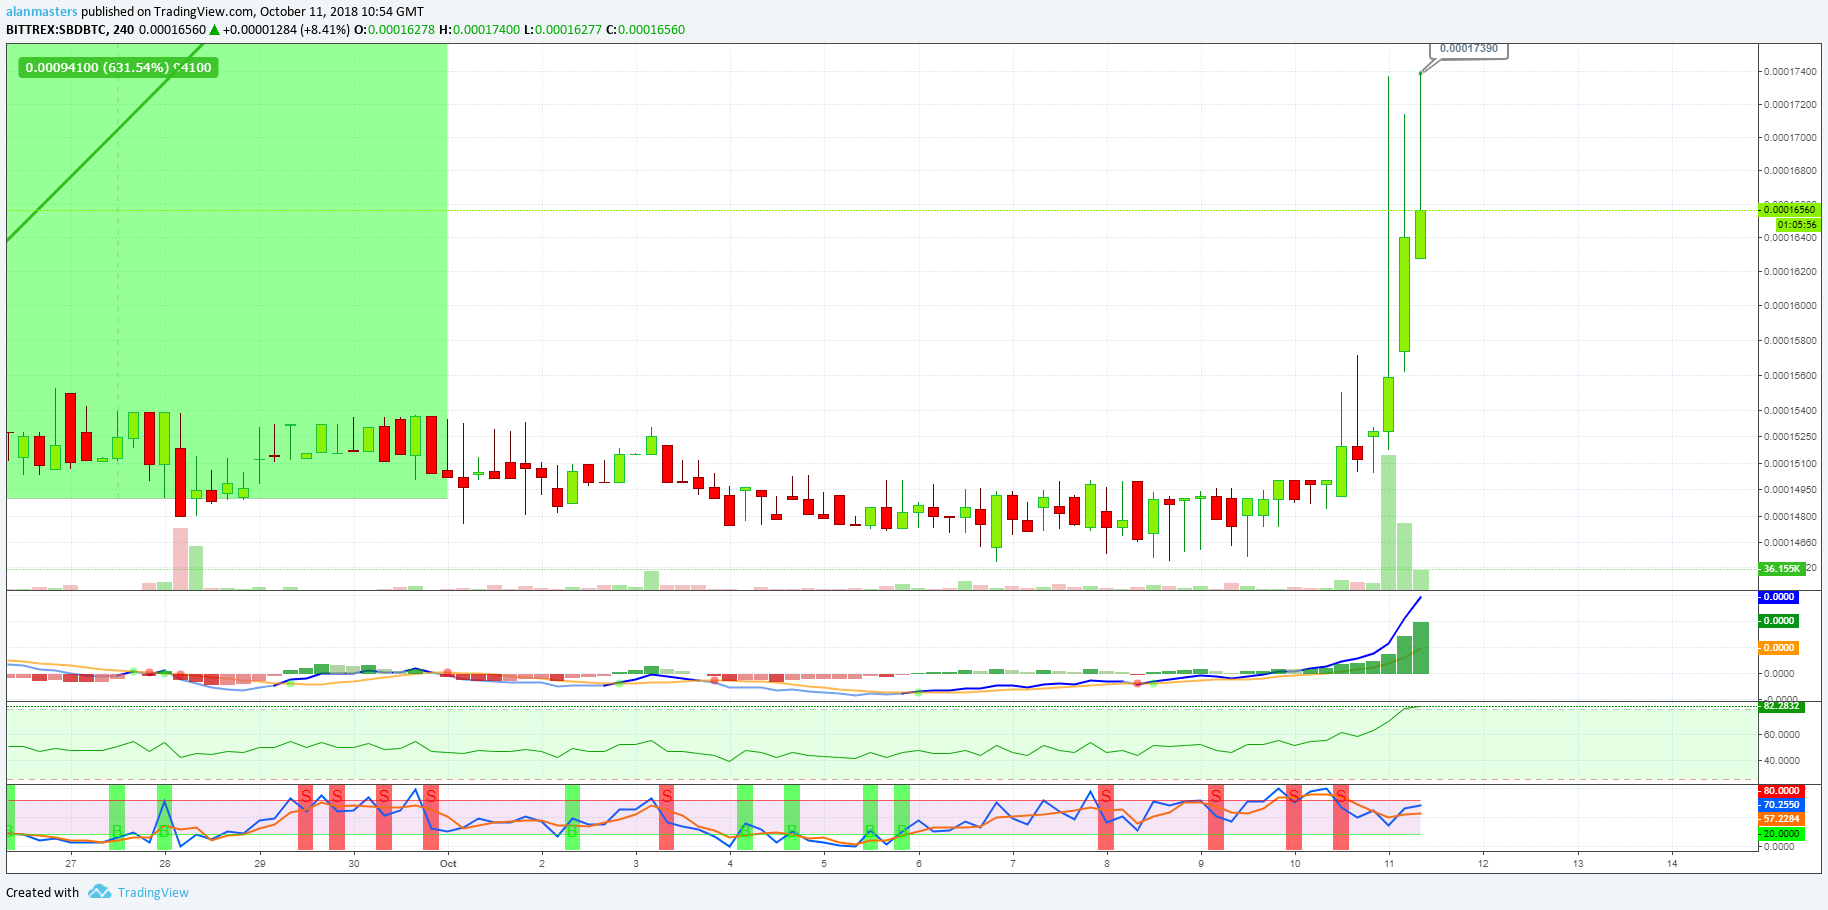This screenshot has height=910, width=1828.
Task: Select the 0.00016560 current price tag
Action: point(1789,210)
